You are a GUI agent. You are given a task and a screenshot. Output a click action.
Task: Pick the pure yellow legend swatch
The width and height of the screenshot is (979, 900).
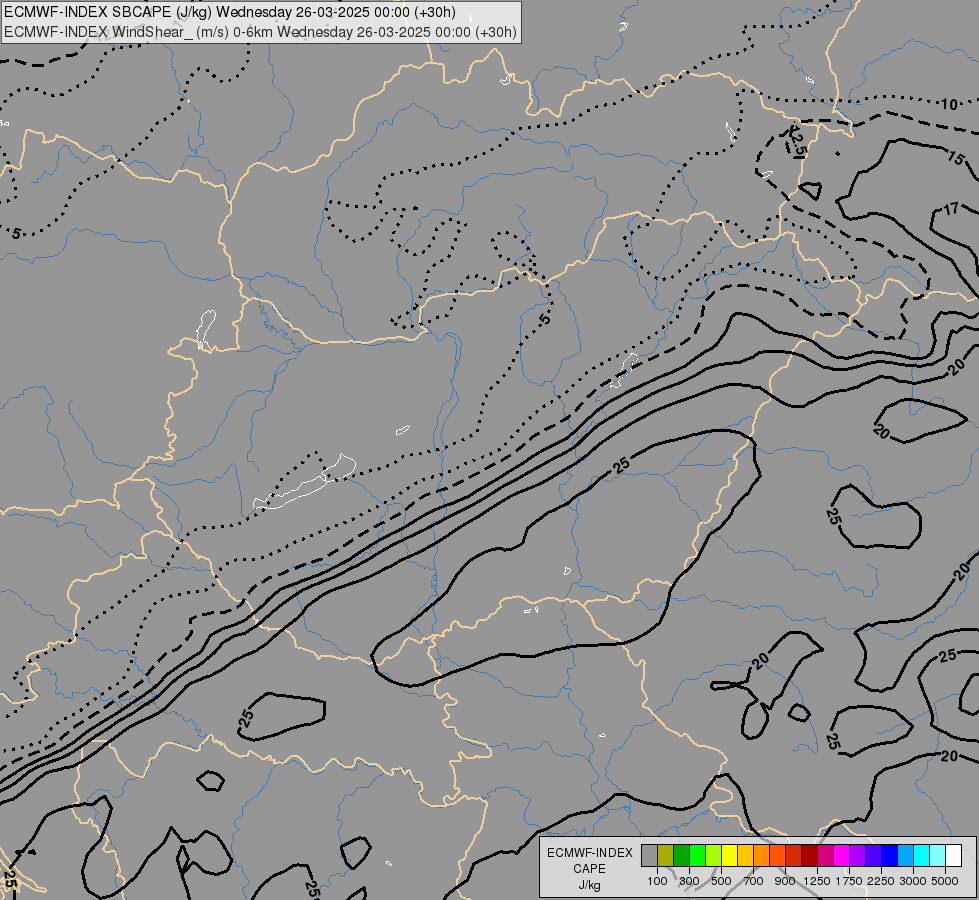tap(730, 855)
